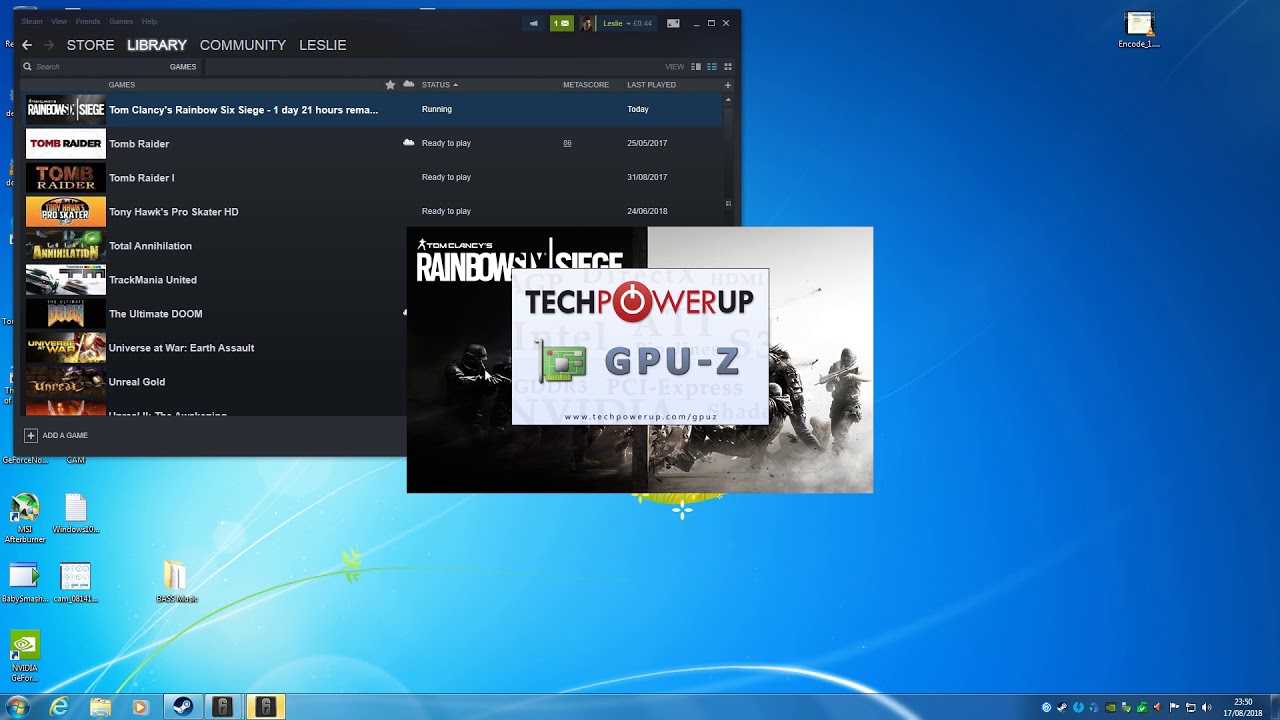Viewport: 1280px width, 720px height.
Task: Sort by the LAST PLAYED column header
Action: click(x=651, y=85)
